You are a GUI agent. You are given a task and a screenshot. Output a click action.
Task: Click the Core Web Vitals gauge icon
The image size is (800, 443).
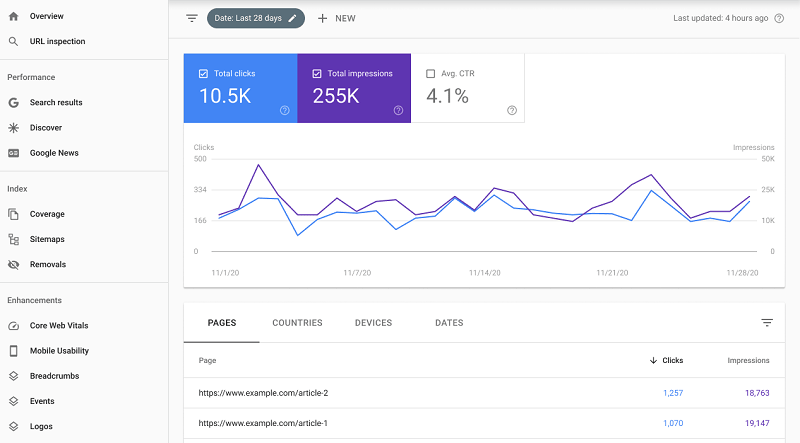pos(14,326)
